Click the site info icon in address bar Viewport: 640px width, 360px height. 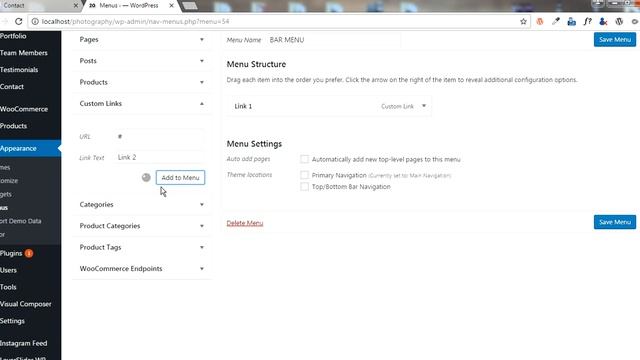(35, 22)
